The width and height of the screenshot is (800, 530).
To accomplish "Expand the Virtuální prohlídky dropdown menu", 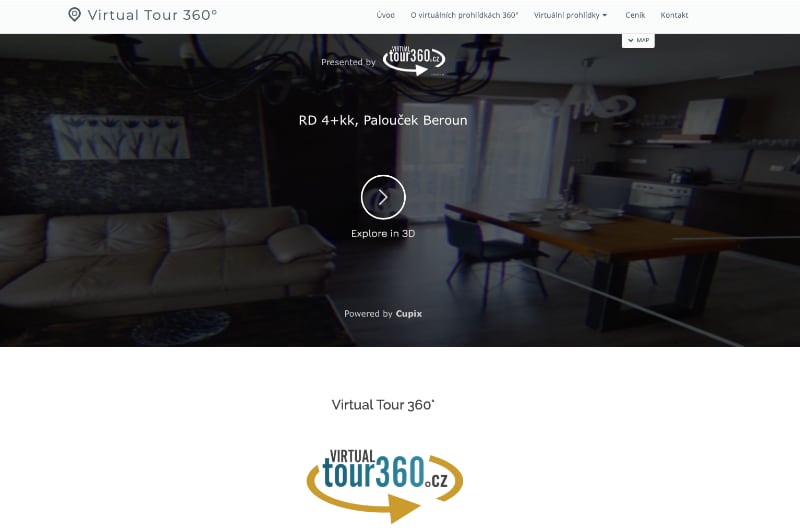I will (x=570, y=15).
